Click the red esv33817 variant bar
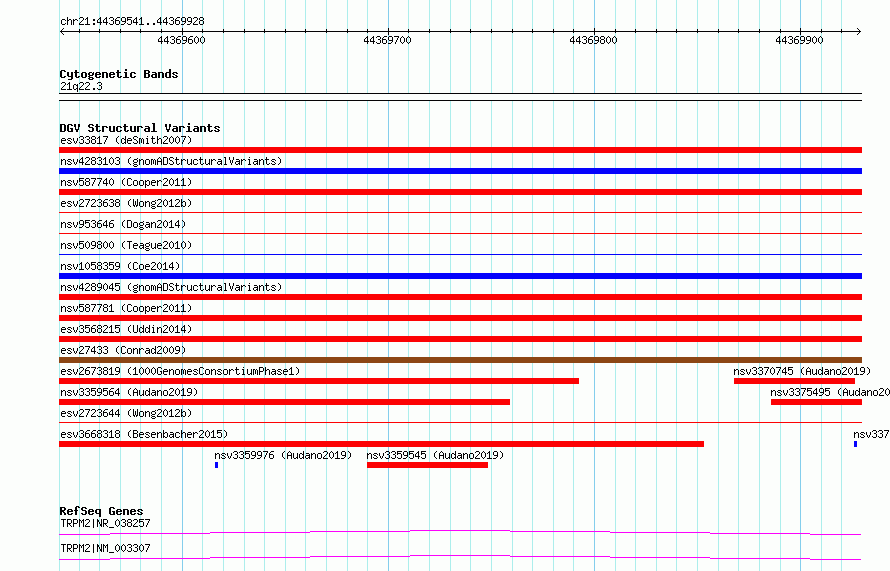This screenshot has width=890, height=571. click(x=460, y=150)
